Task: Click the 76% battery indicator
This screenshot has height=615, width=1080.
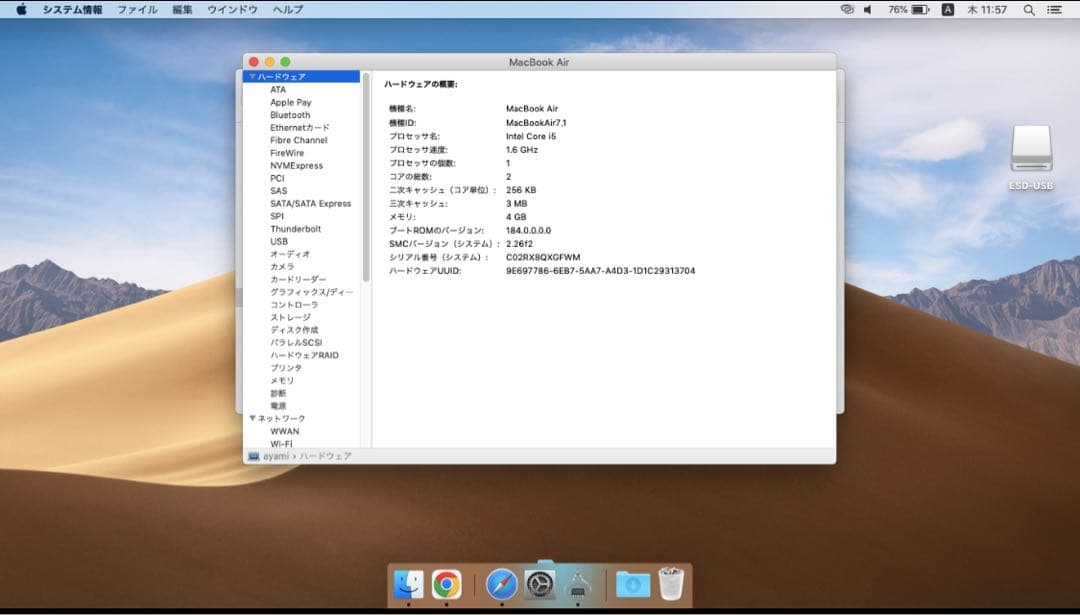Action: (908, 10)
